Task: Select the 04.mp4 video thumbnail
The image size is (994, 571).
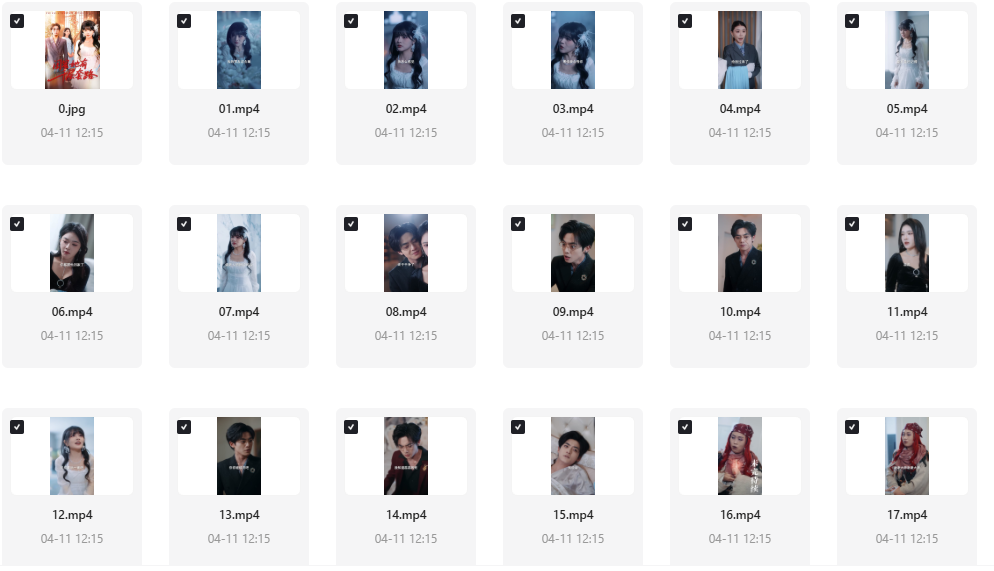Action: click(740, 50)
